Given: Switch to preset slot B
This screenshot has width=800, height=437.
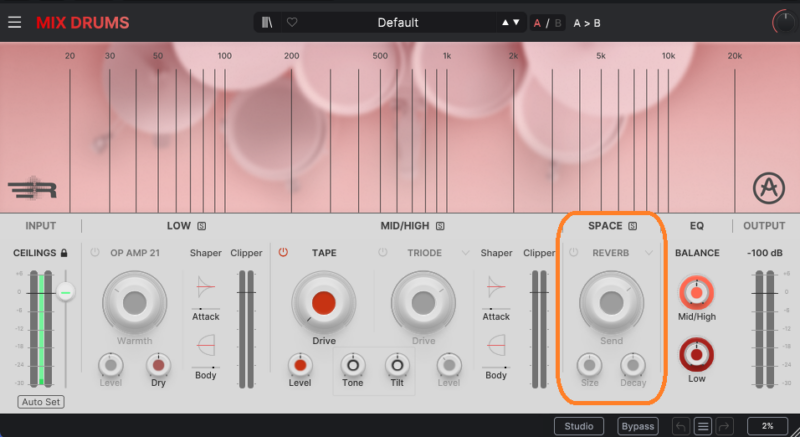Looking at the screenshot, I should 558,22.
